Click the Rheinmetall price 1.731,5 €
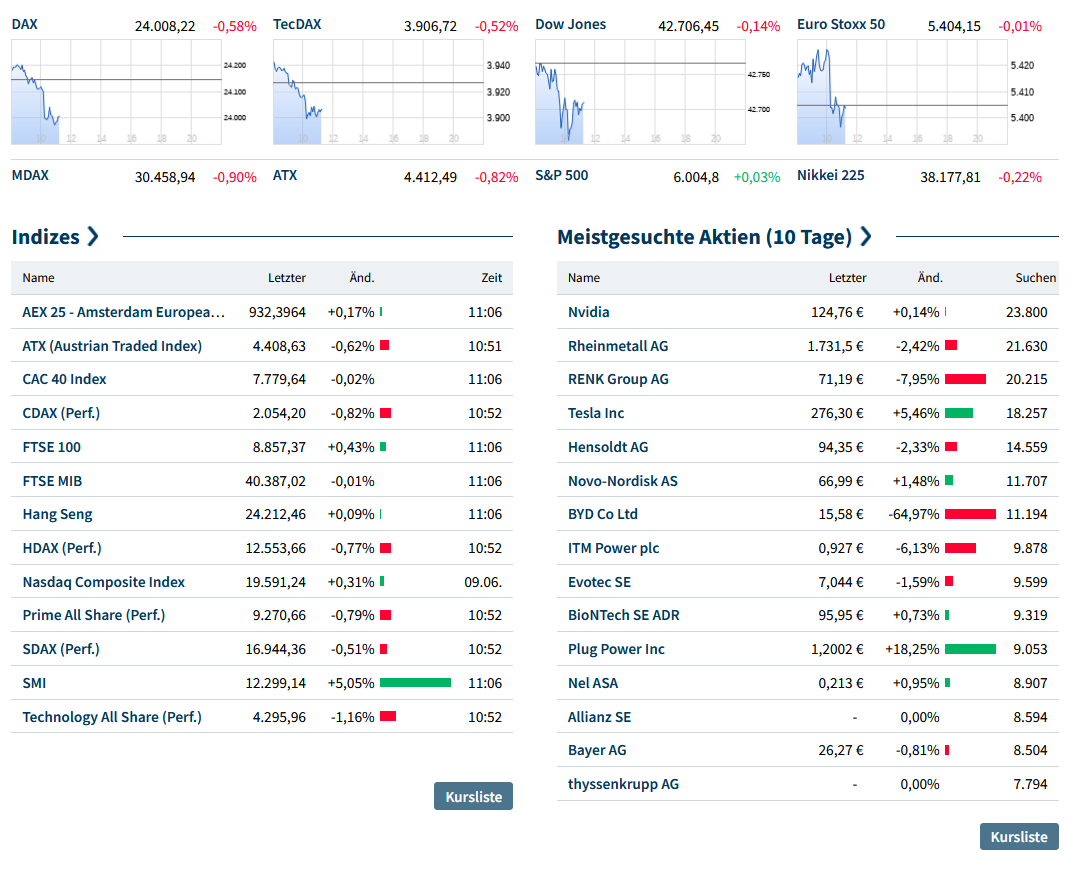Image resolution: width=1075 pixels, height=869 pixels. point(835,346)
